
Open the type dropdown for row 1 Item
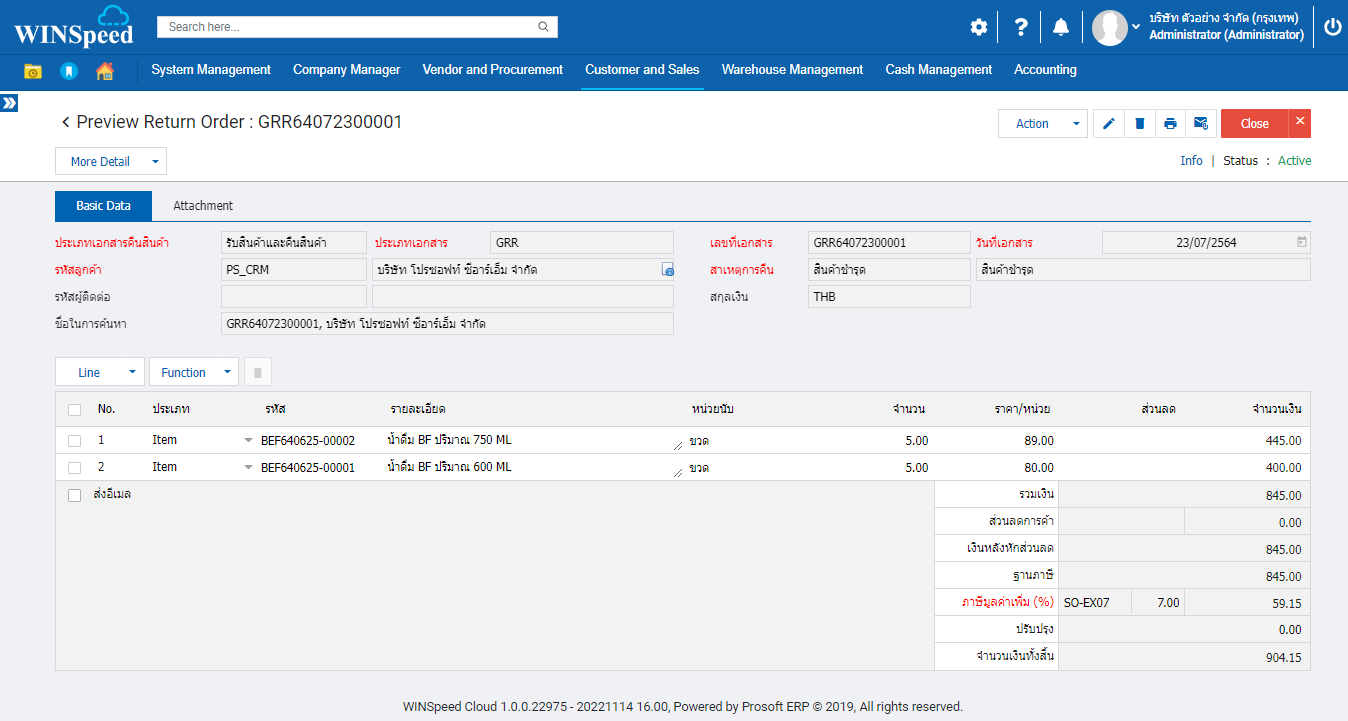(x=249, y=440)
